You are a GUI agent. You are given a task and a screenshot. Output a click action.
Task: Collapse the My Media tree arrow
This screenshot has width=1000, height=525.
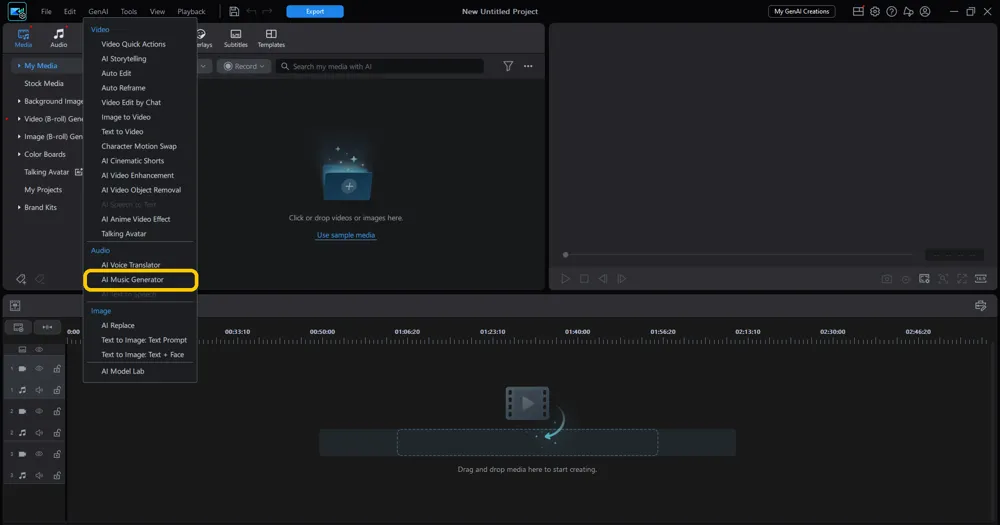(x=19, y=66)
